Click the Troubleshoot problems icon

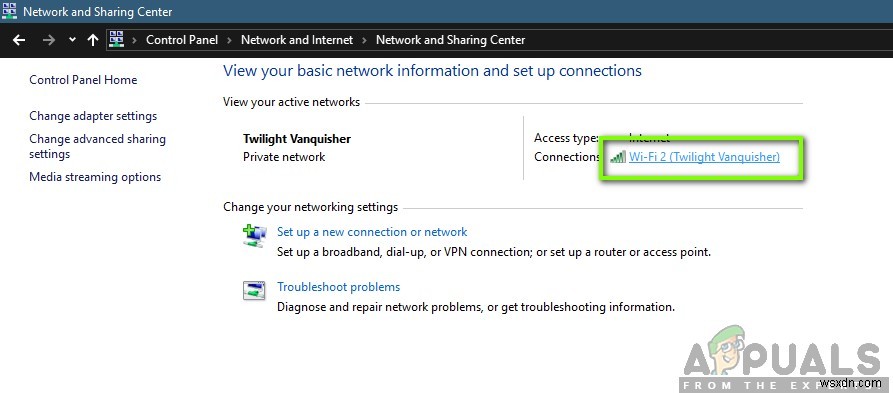(x=254, y=290)
